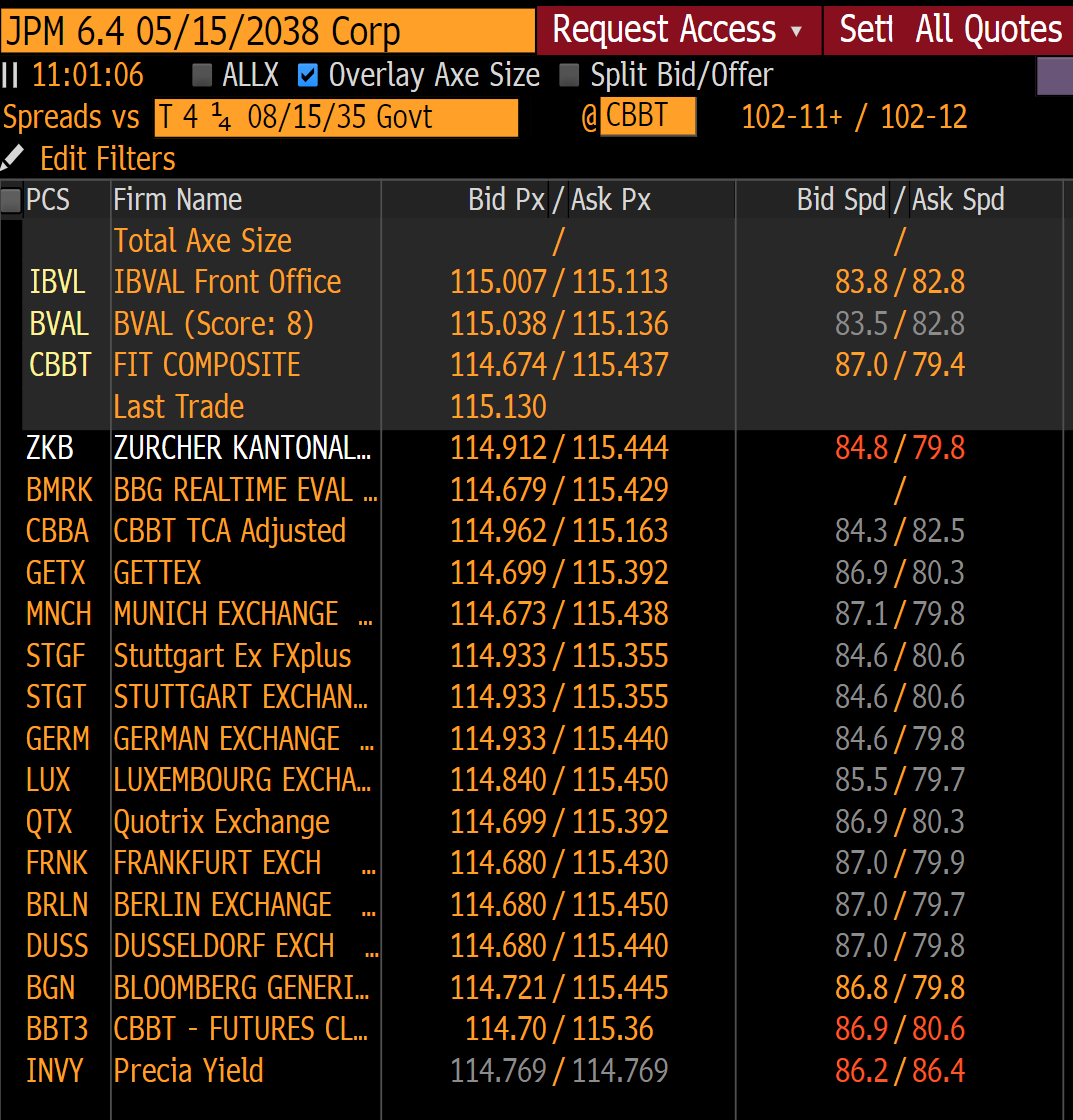Uncheck Overlay Axe Size checkbox
This screenshot has height=1120, width=1073.
pos(308,75)
